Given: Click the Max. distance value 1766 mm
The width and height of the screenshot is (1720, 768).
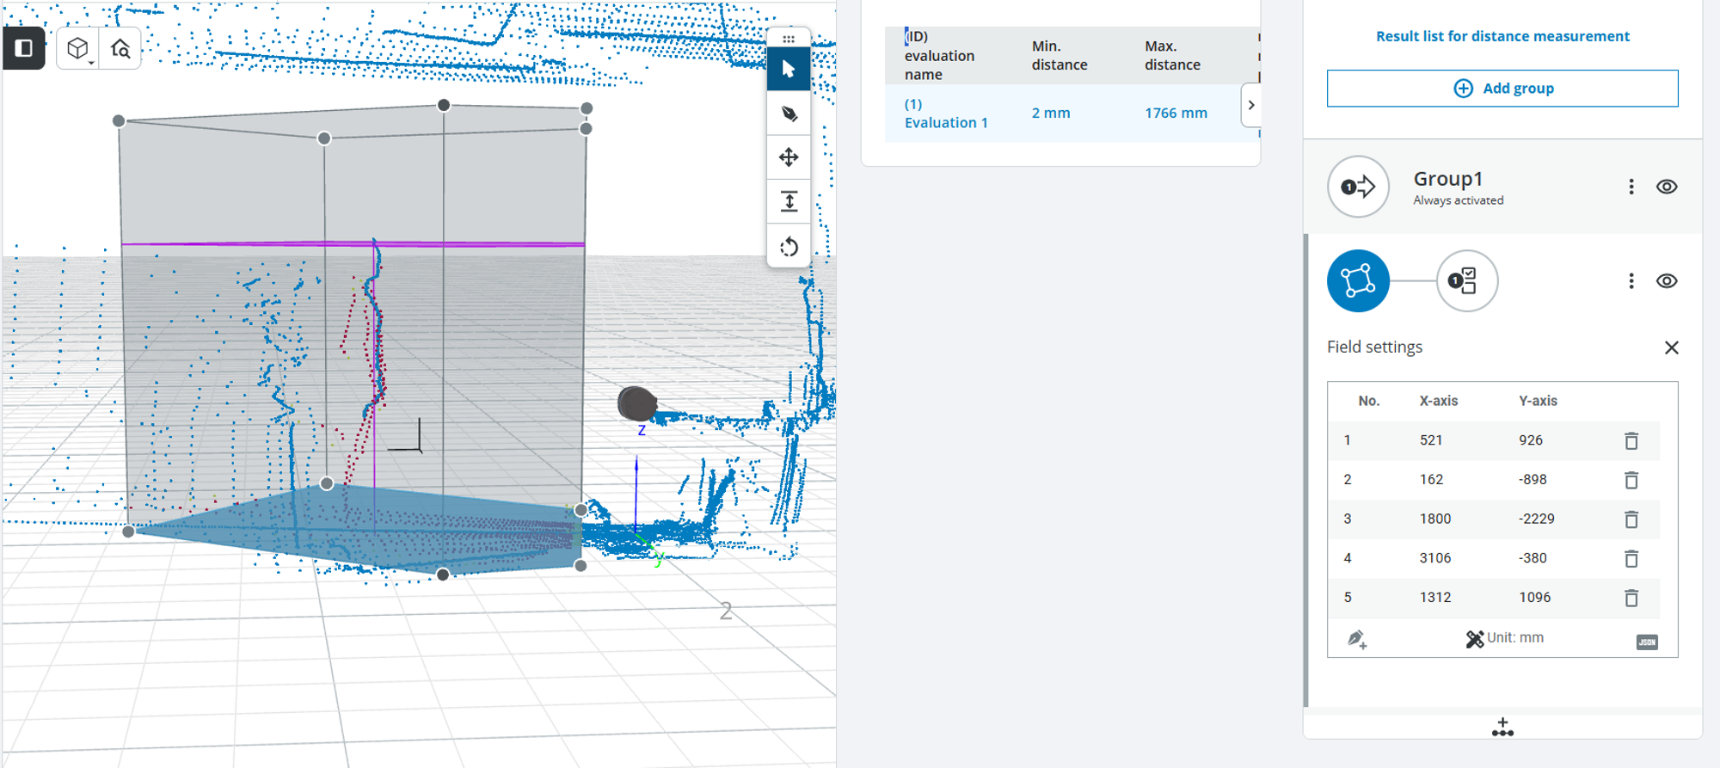Looking at the screenshot, I should [x=1176, y=113].
